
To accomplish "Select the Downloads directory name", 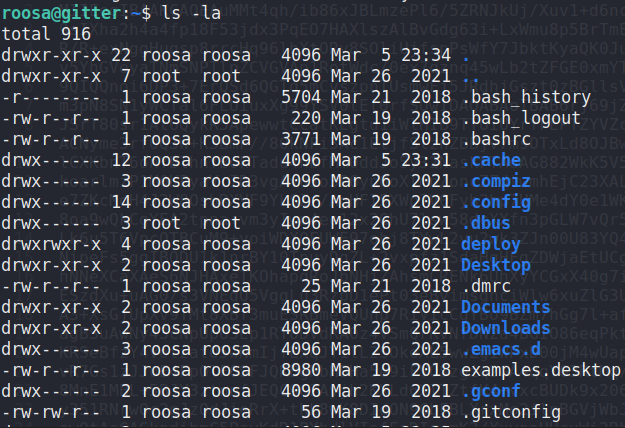I will pyautogui.click(x=505, y=328).
